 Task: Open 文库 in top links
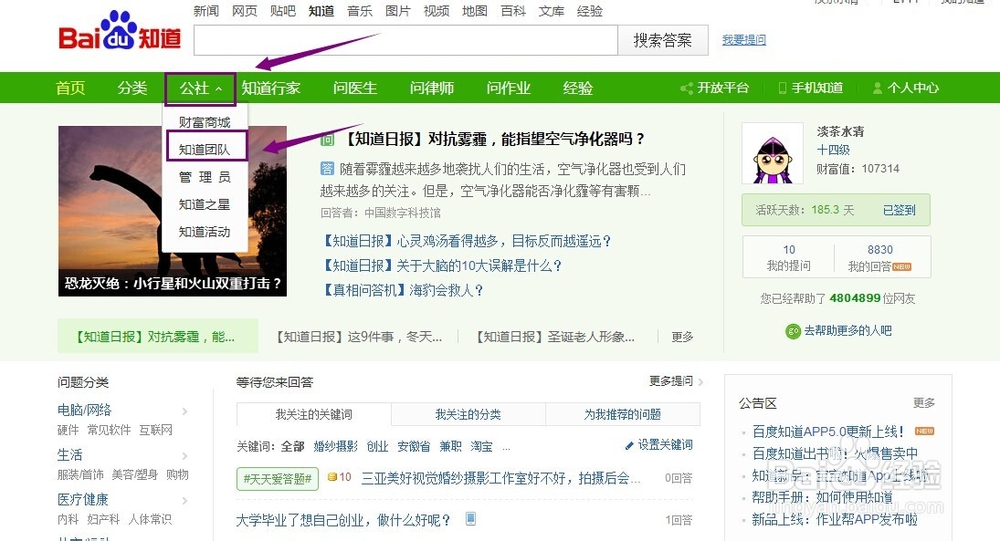pyautogui.click(x=552, y=11)
